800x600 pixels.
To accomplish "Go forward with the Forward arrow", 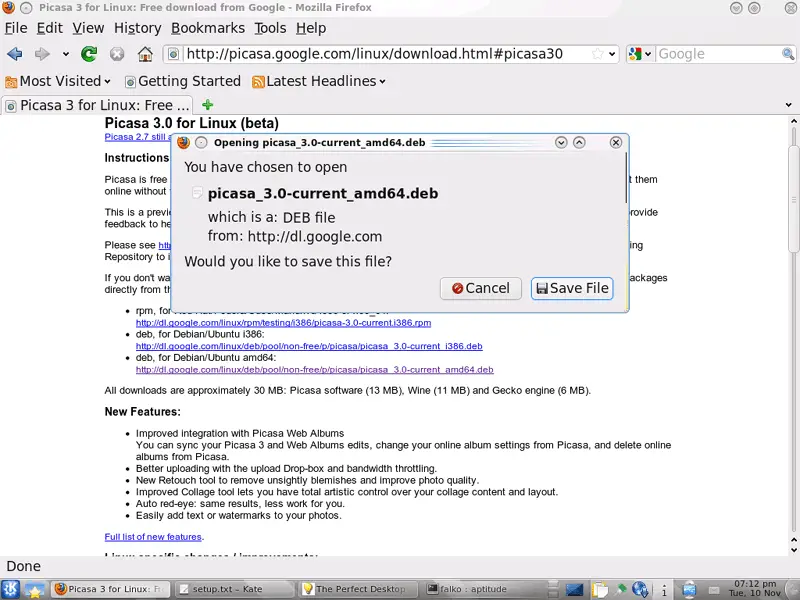I will [x=42, y=54].
